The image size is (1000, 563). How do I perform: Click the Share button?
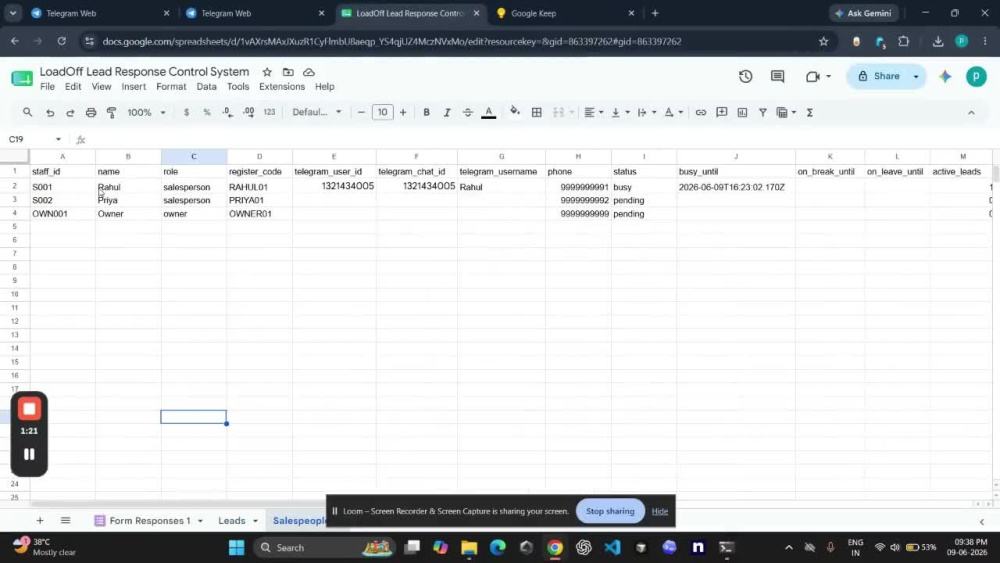[x=879, y=77]
